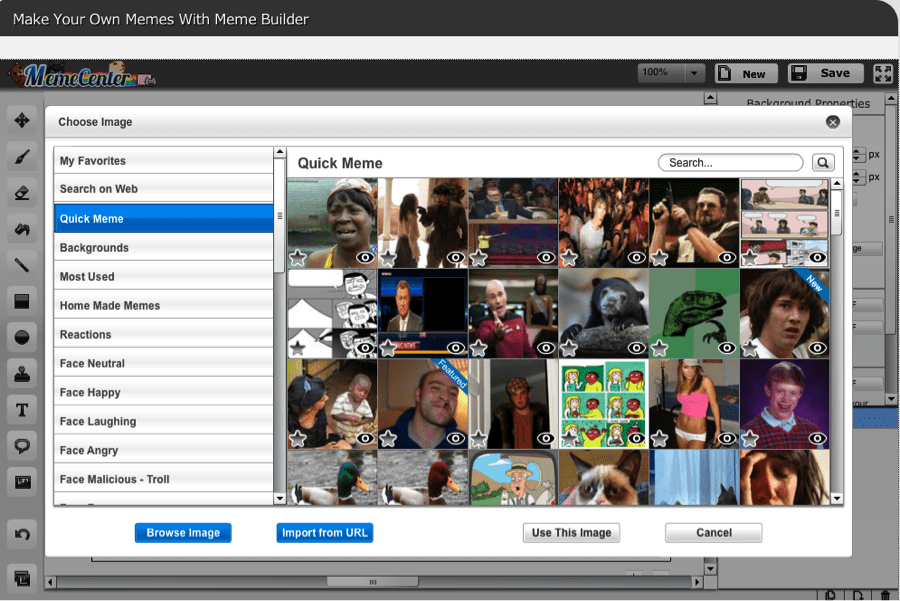Click eye icon on man-with-pistol thumbnail
This screenshot has width=900, height=601.
click(727, 258)
